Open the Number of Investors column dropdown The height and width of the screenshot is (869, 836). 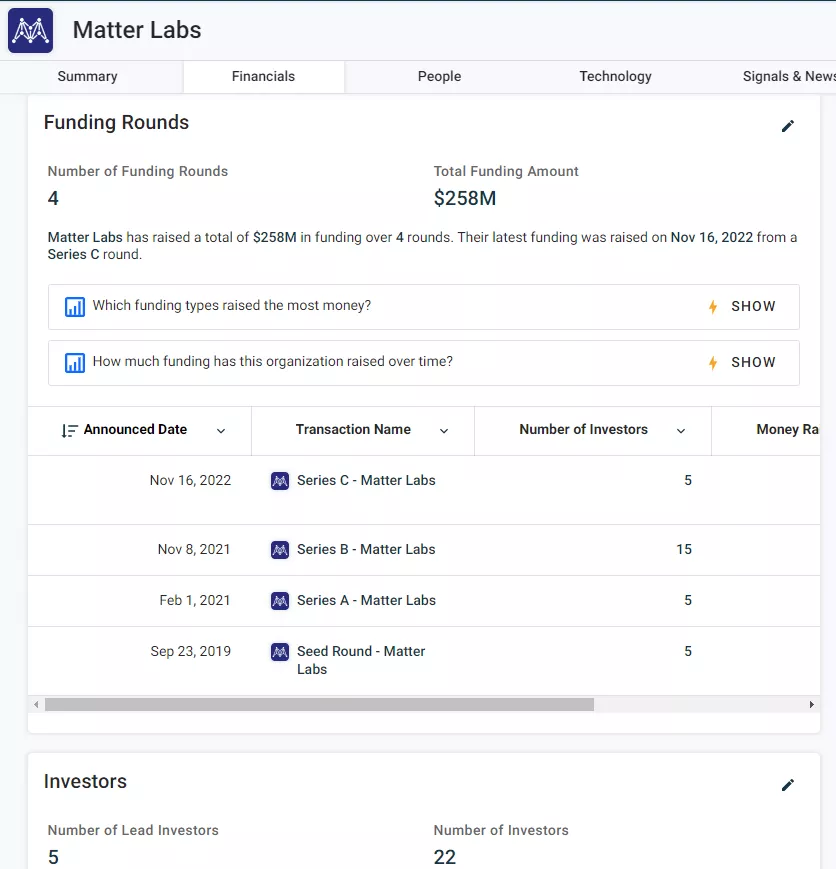[x=681, y=430]
